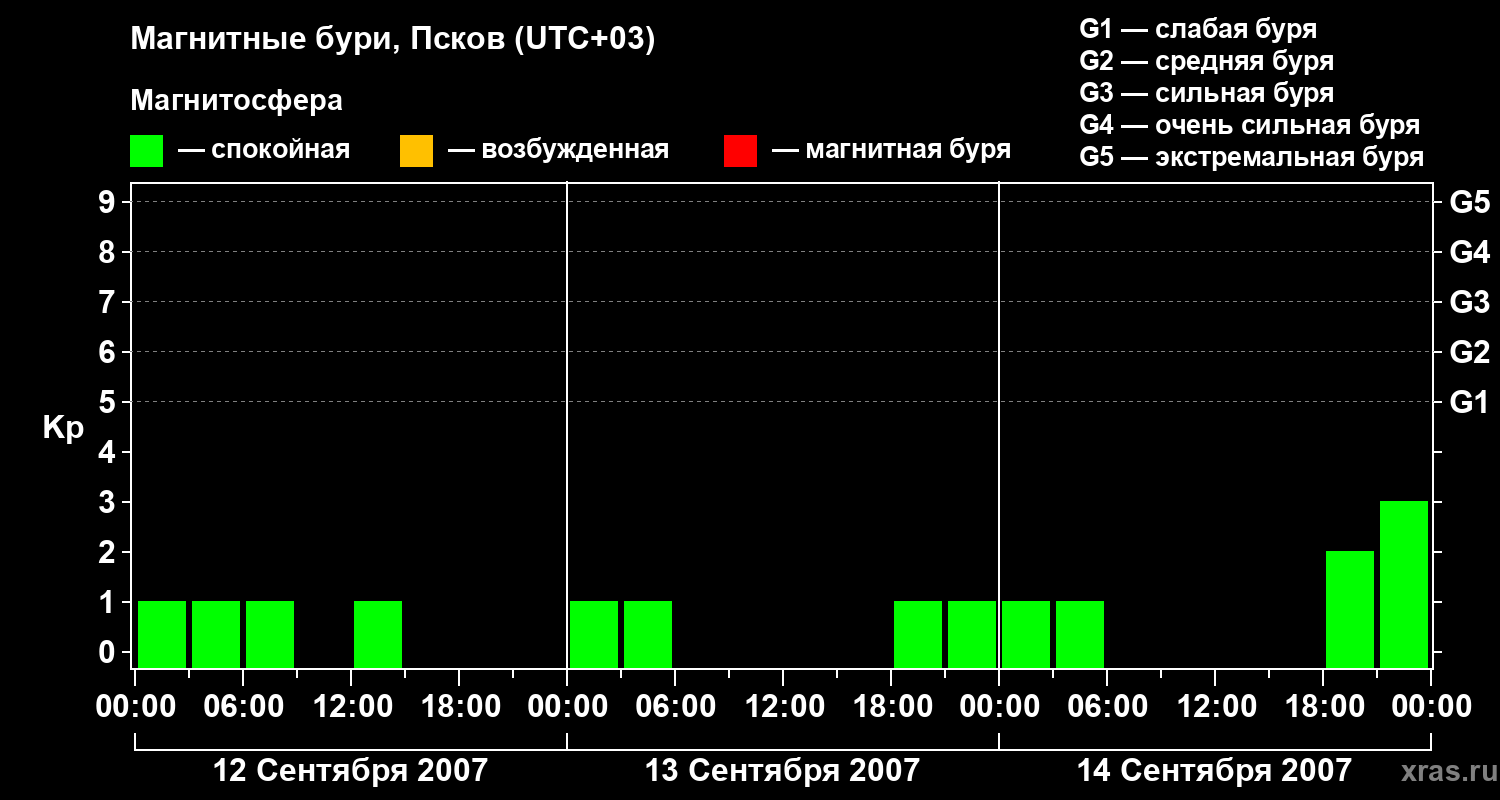Click the green спокойная legend swatch
The width and height of the screenshot is (1500, 800).
coord(146,151)
